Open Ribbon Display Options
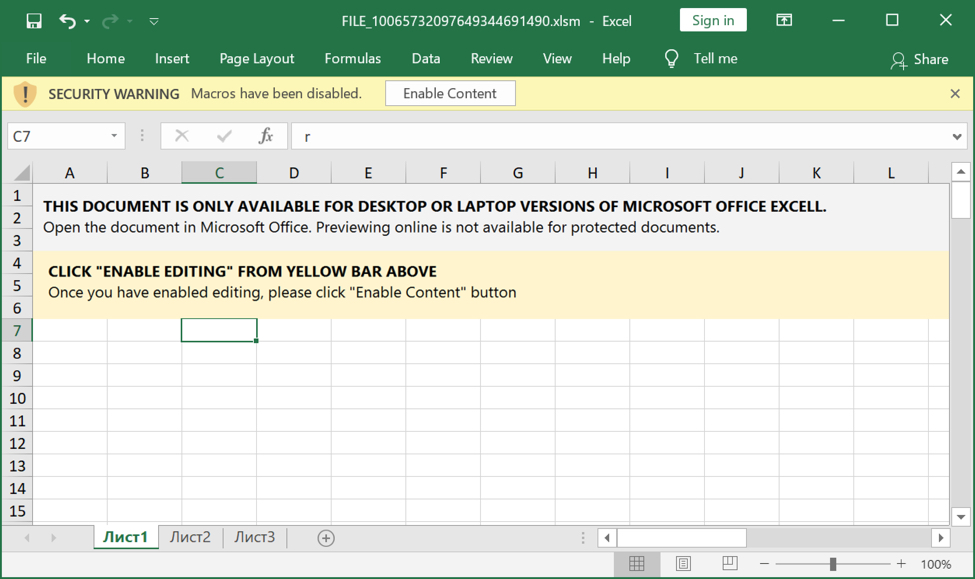 coord(784,21)
